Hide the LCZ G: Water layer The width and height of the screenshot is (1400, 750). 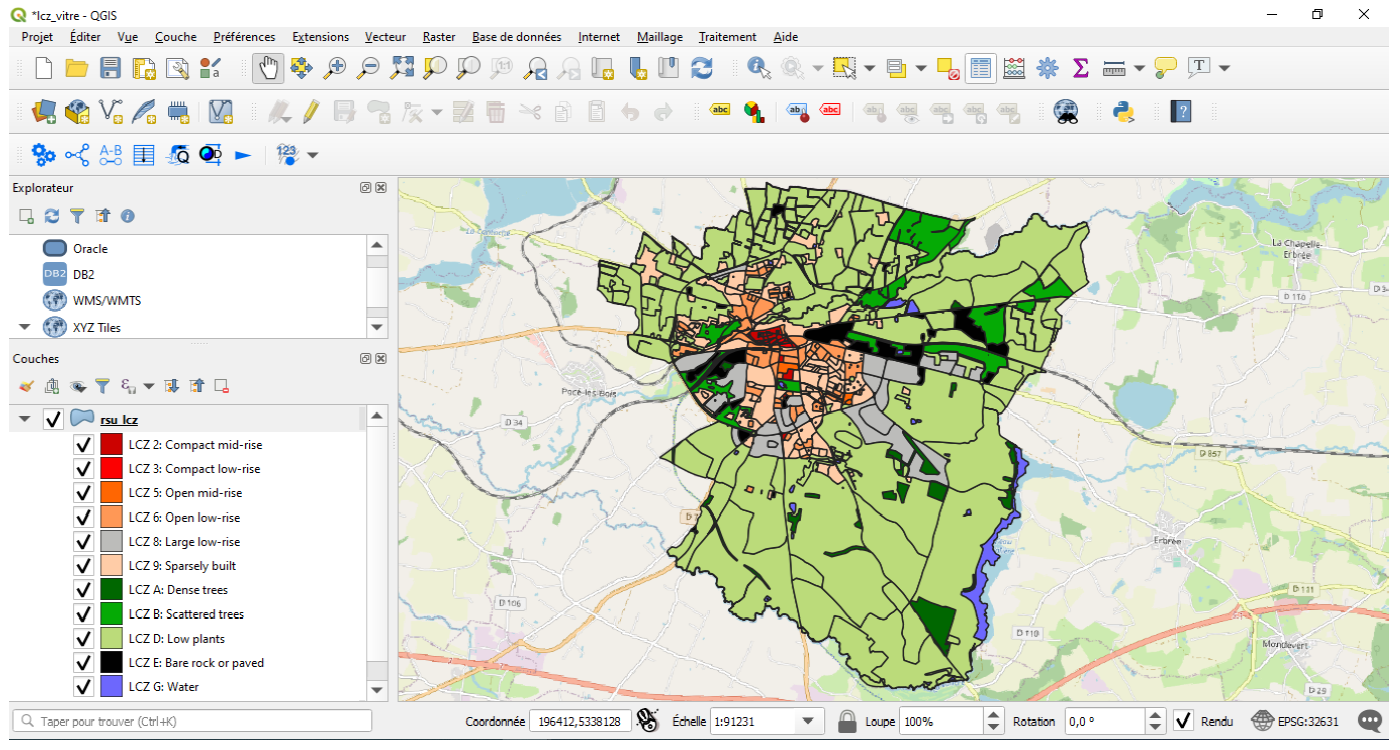pyautogui.click(x=83, y=686)
